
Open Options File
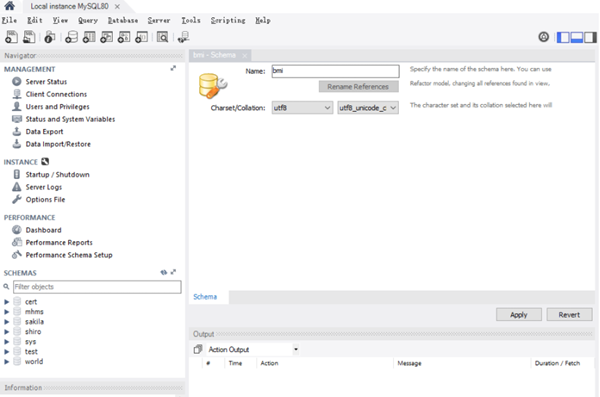point(45,199)
